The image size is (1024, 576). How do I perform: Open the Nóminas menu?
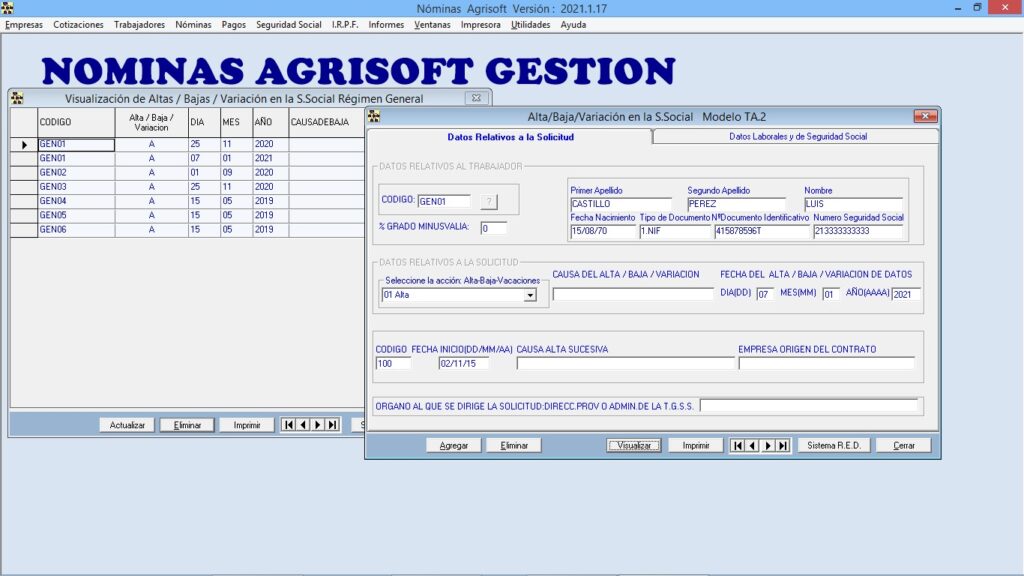193,25
